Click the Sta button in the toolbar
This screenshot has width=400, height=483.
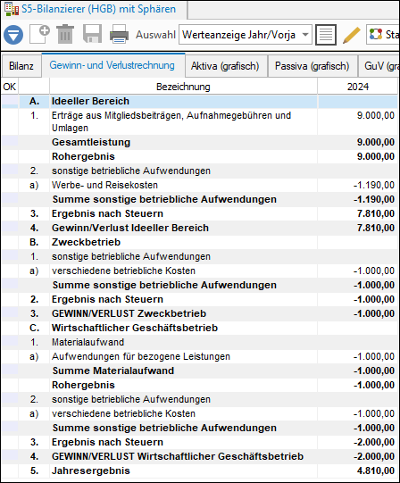[383, 34]
